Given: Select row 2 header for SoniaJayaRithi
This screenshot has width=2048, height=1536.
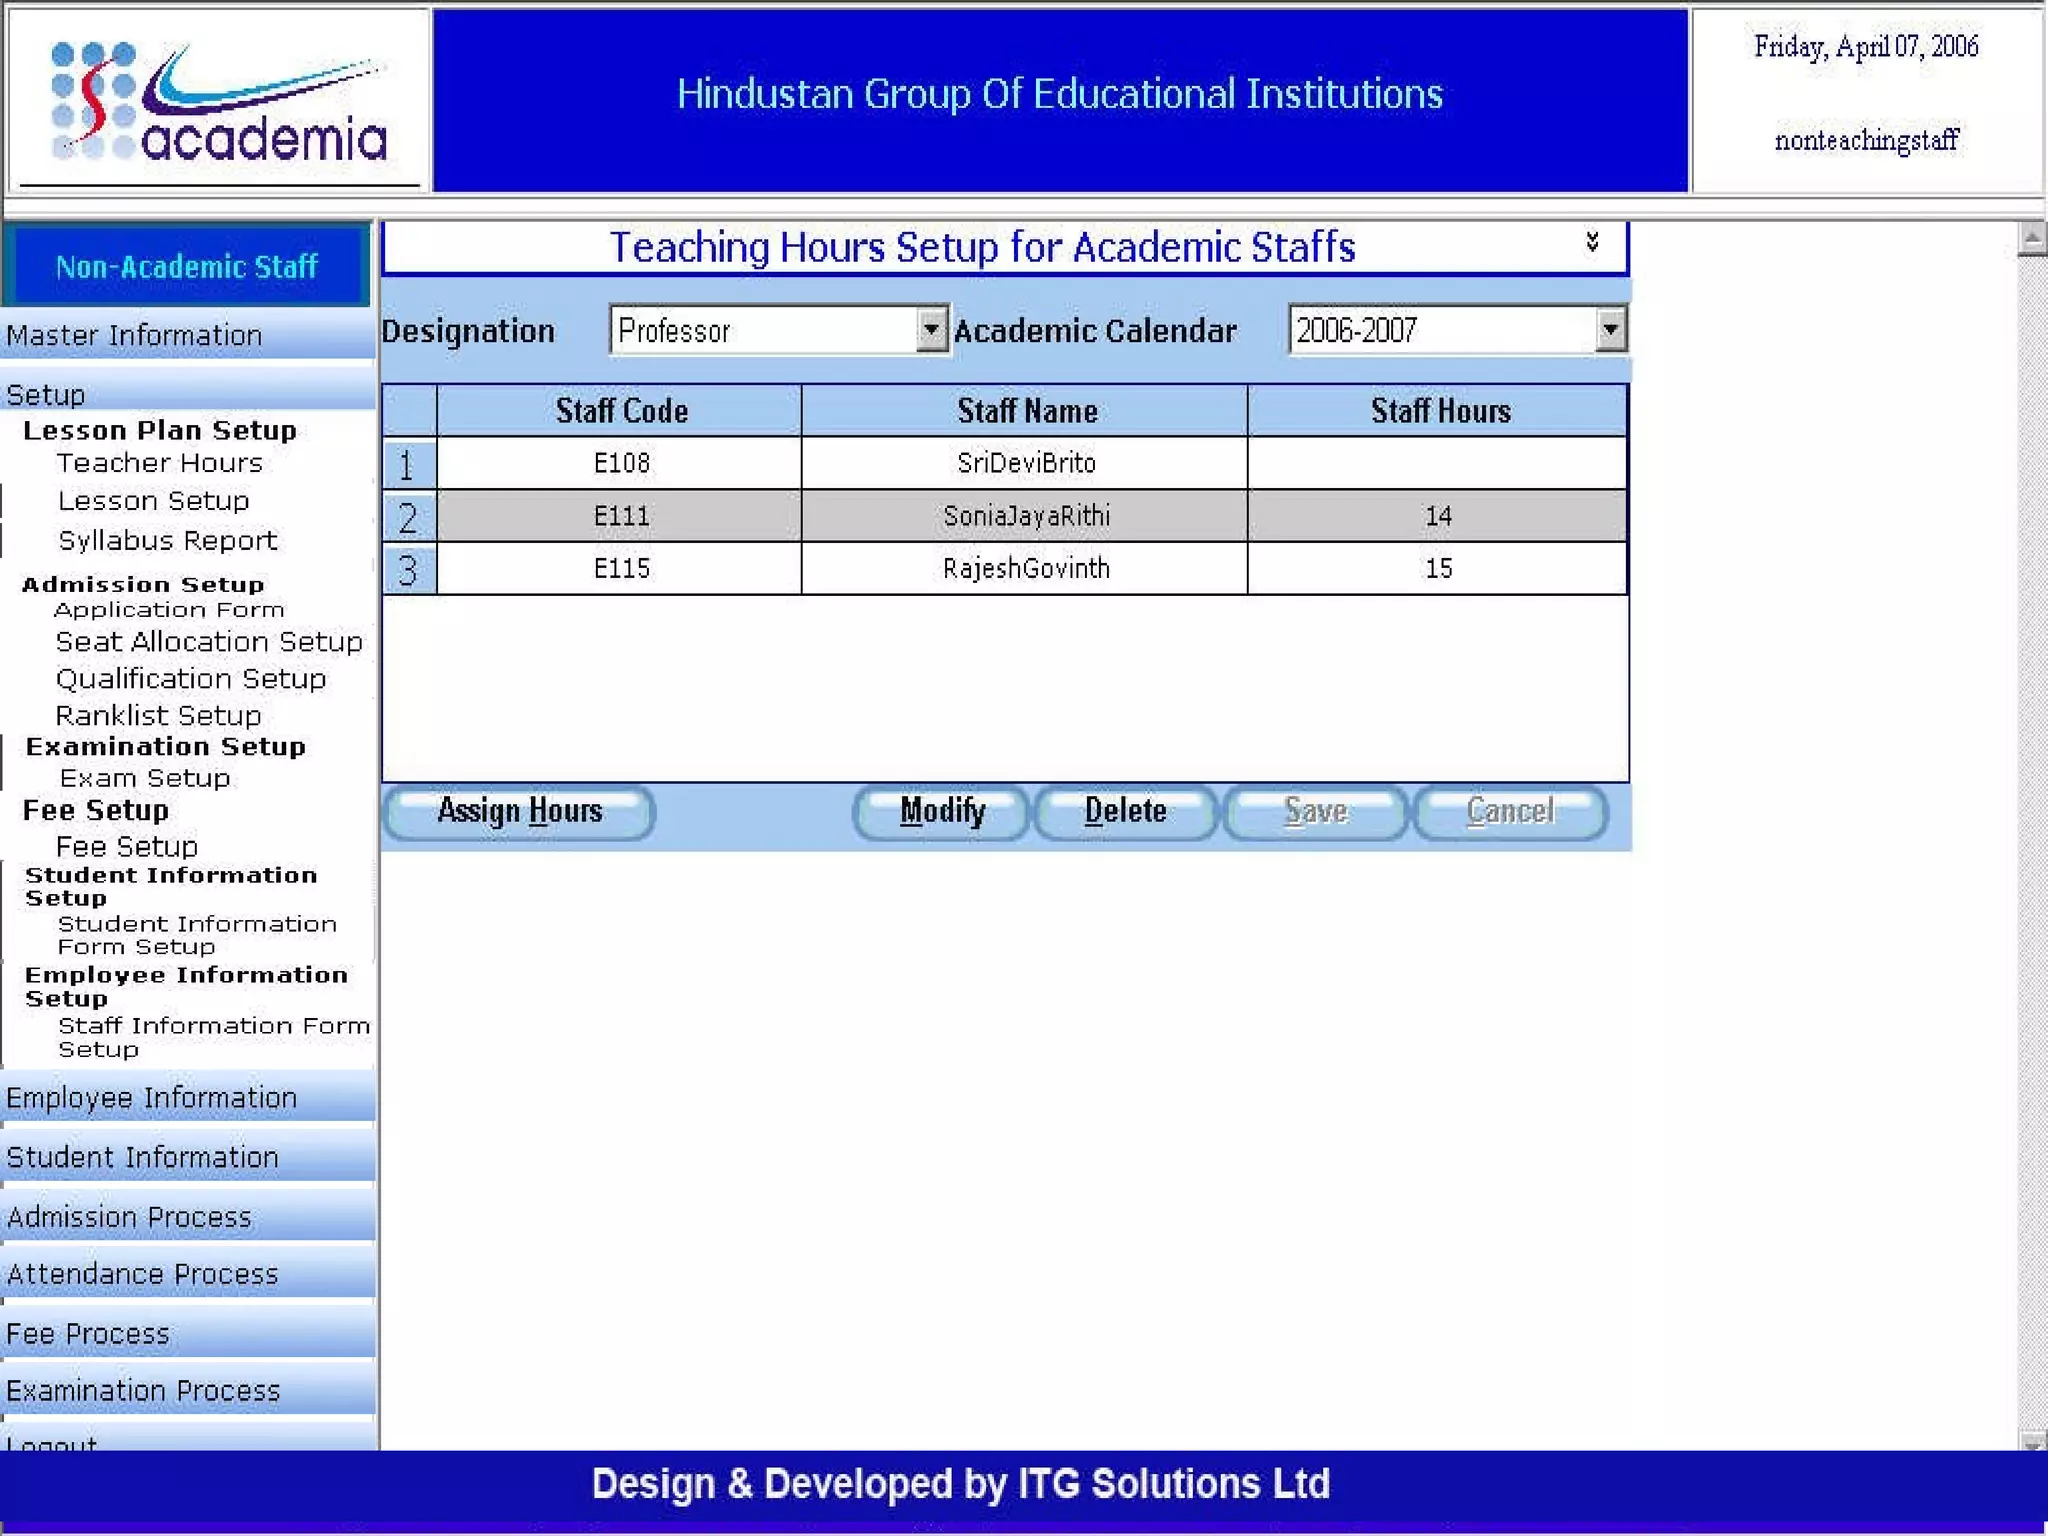Looking at the screenshot, I should tap(408, 517).
